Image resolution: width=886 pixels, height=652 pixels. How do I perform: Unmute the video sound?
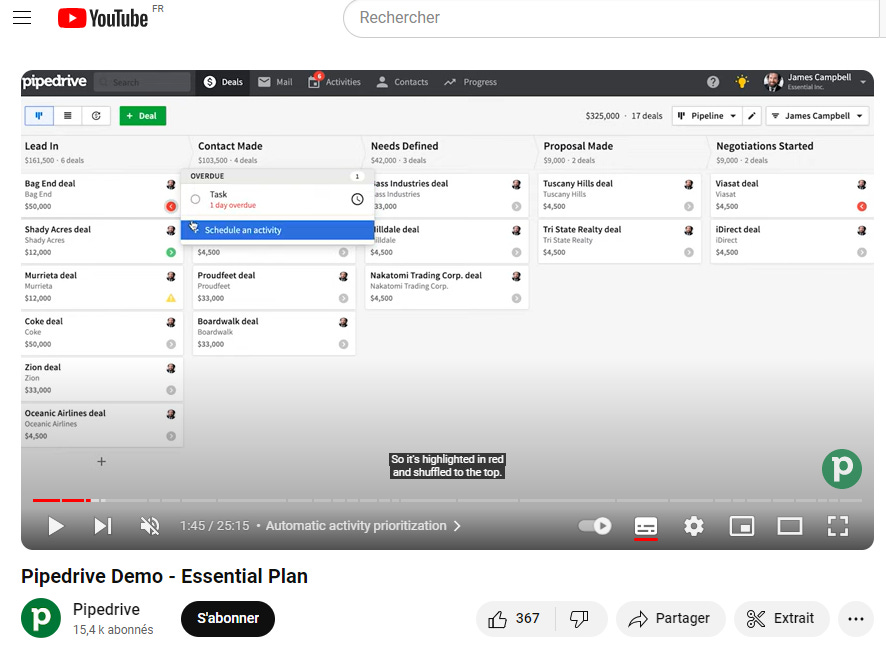click(150, 526)
